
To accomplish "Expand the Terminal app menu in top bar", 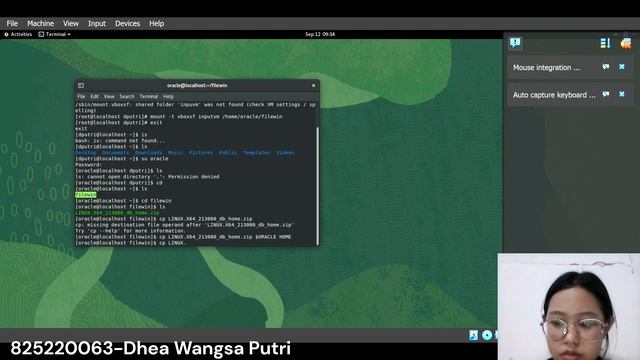I will pos(54,34).
